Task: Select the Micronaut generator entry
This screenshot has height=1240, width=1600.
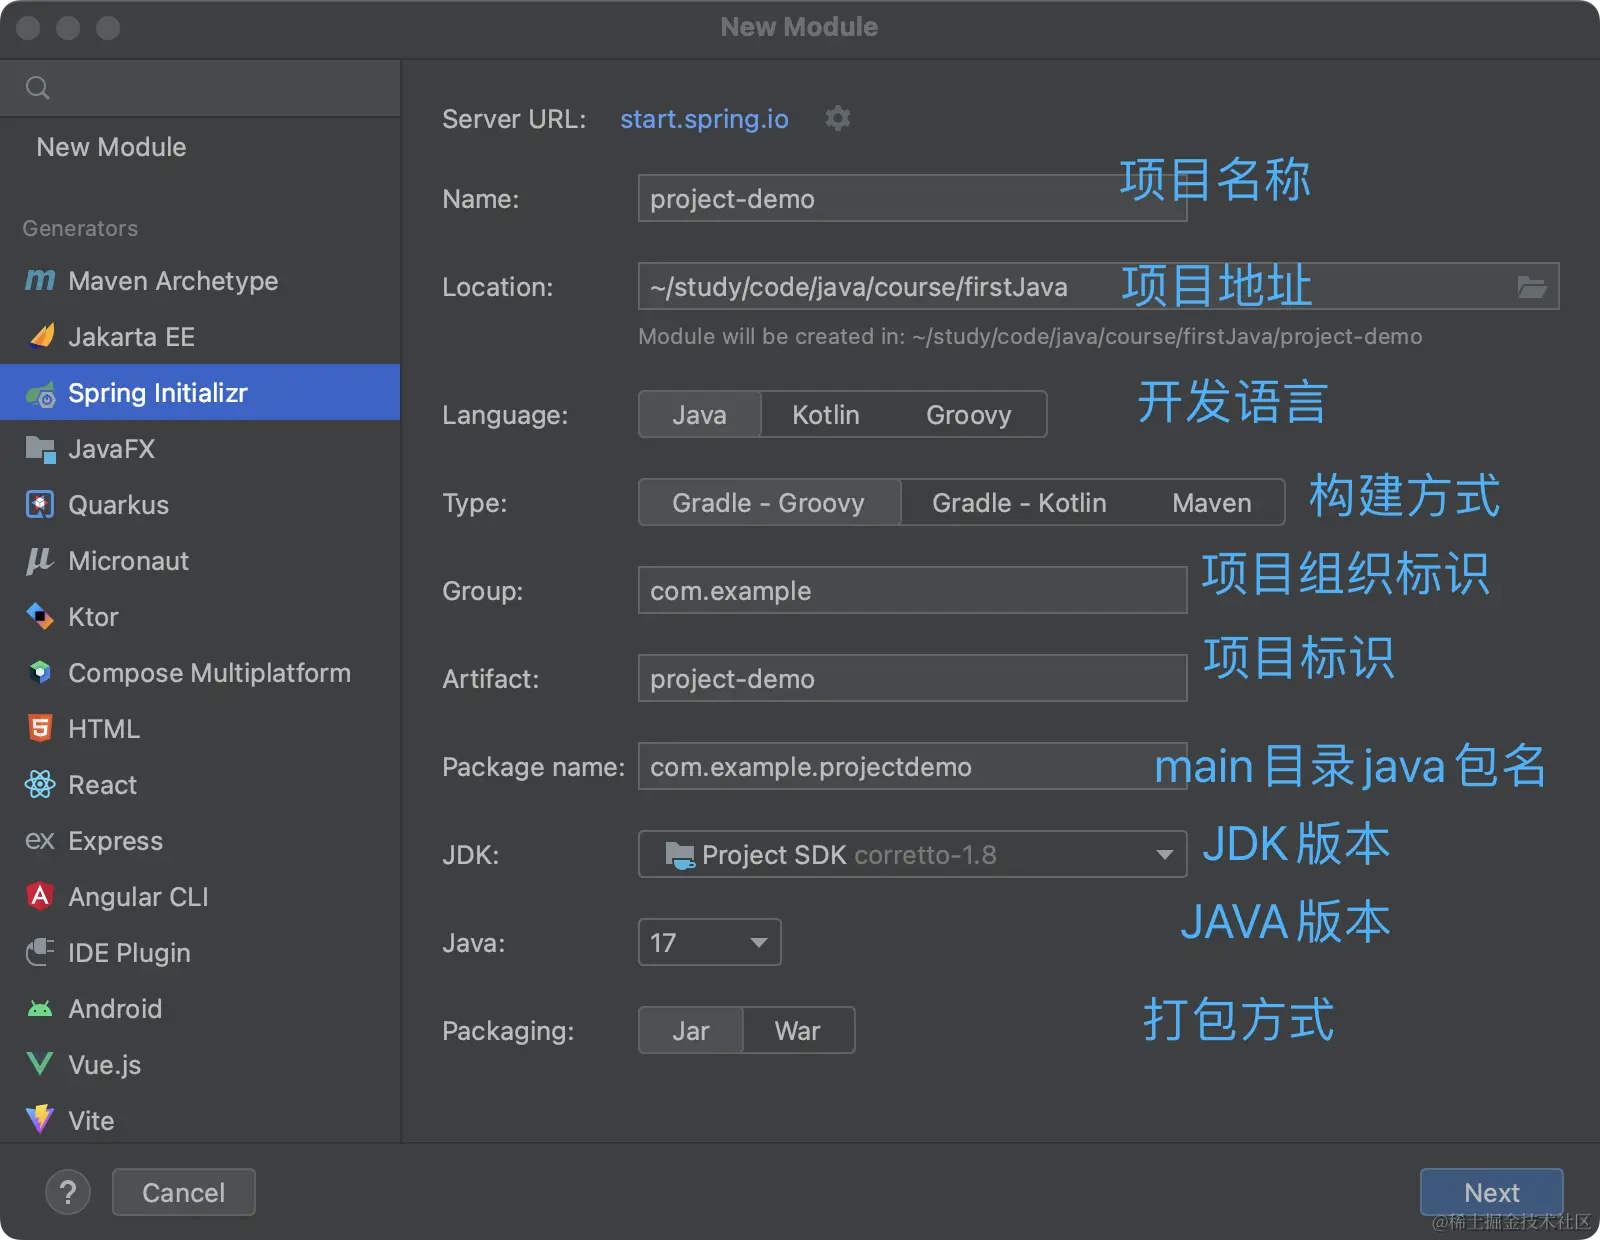Action: (x=200, y=561)
